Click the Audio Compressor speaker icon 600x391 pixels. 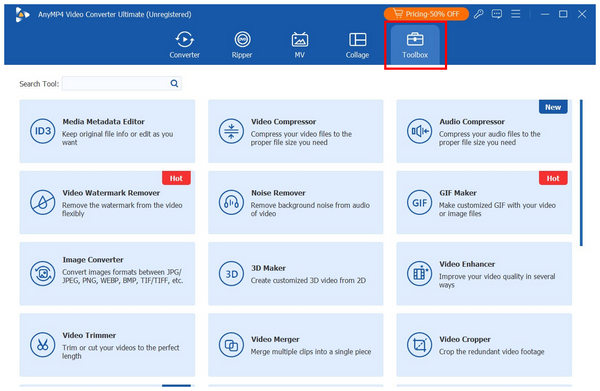point(419,131)
